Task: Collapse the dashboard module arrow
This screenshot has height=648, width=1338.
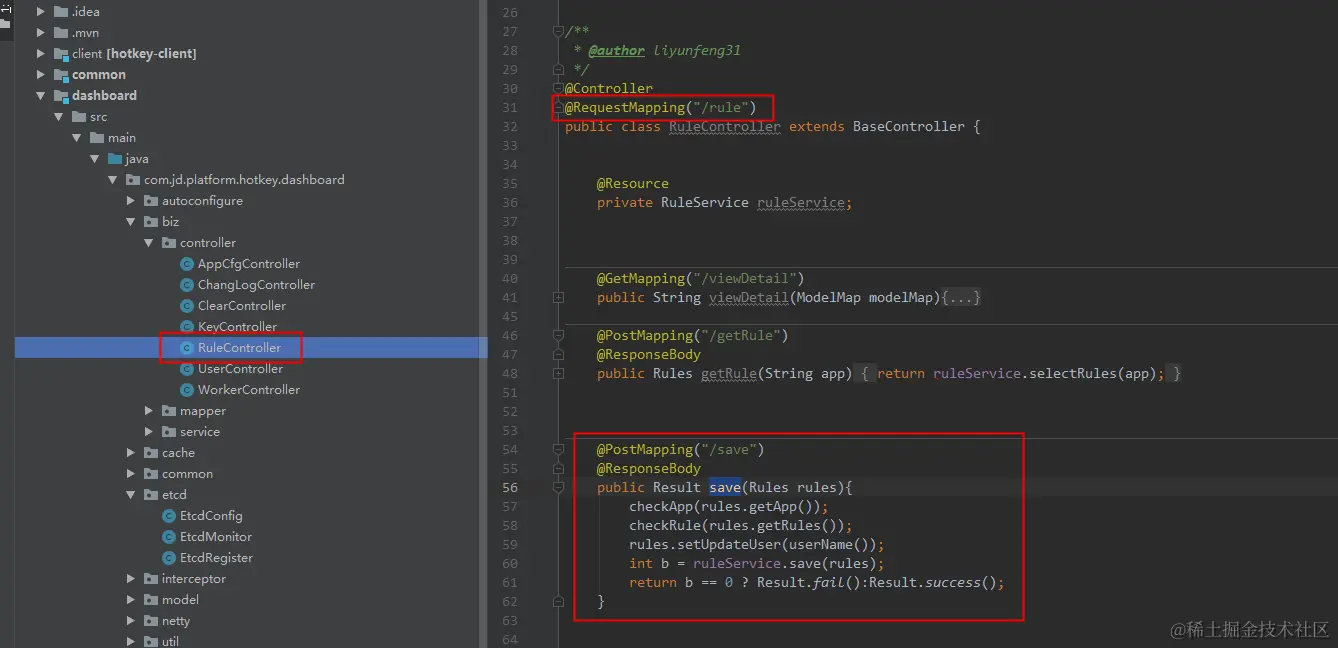Action: tap(41, 96)
